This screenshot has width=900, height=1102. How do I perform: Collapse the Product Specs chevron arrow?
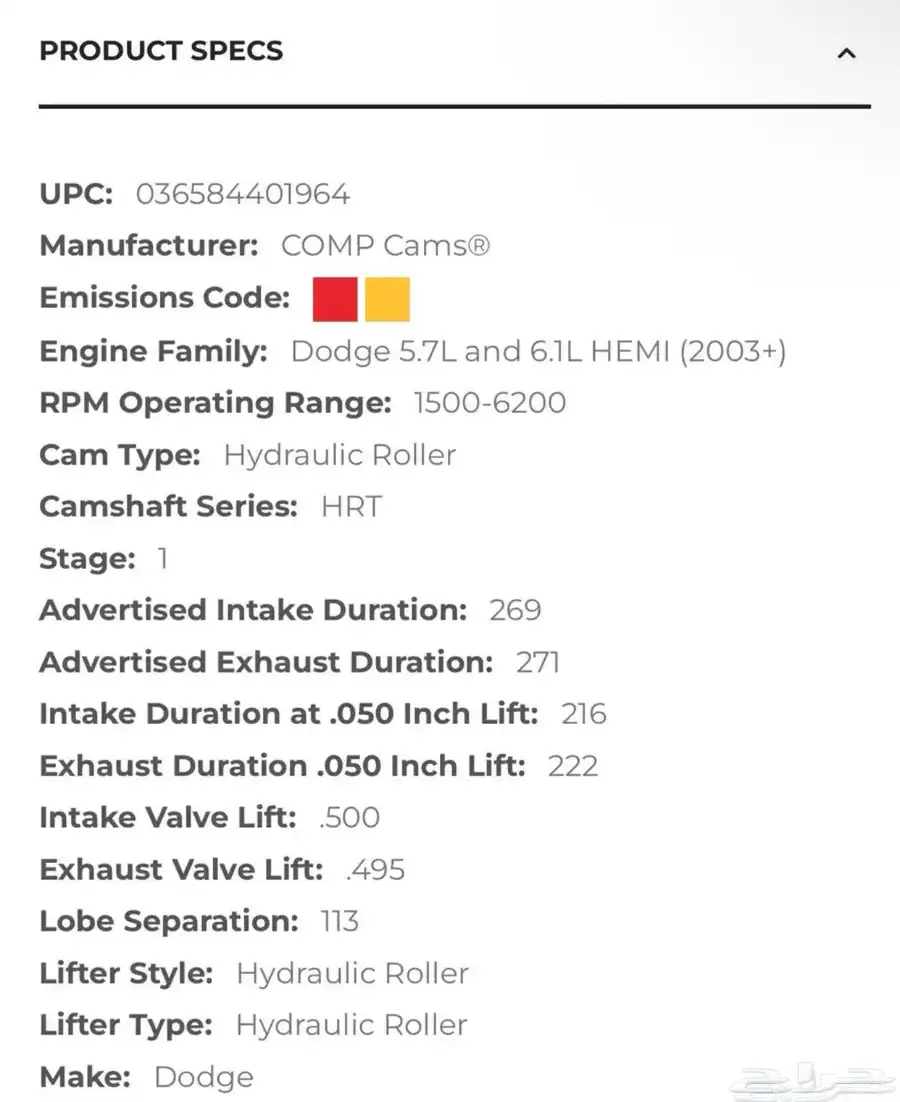pos(847,53)
